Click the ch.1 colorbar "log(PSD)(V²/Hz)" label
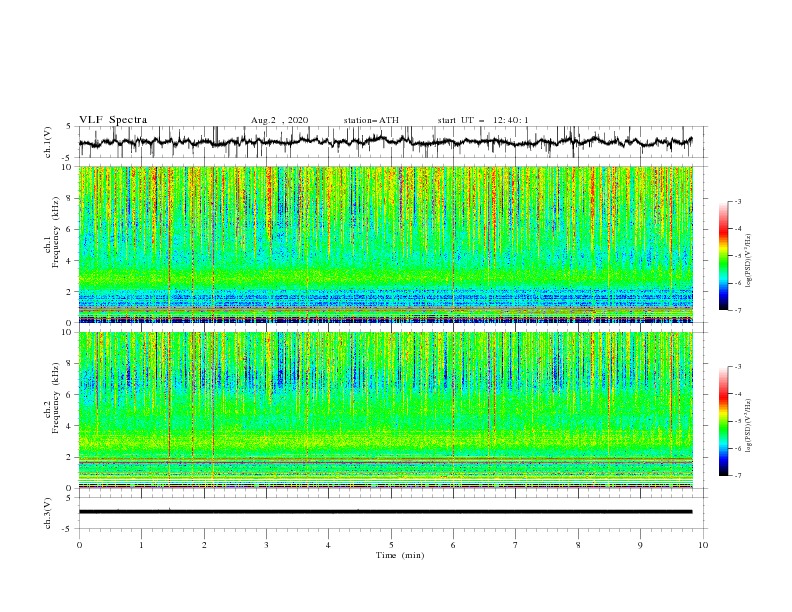The width and height of the screenshot is (792, 612). tap(748, 261)
